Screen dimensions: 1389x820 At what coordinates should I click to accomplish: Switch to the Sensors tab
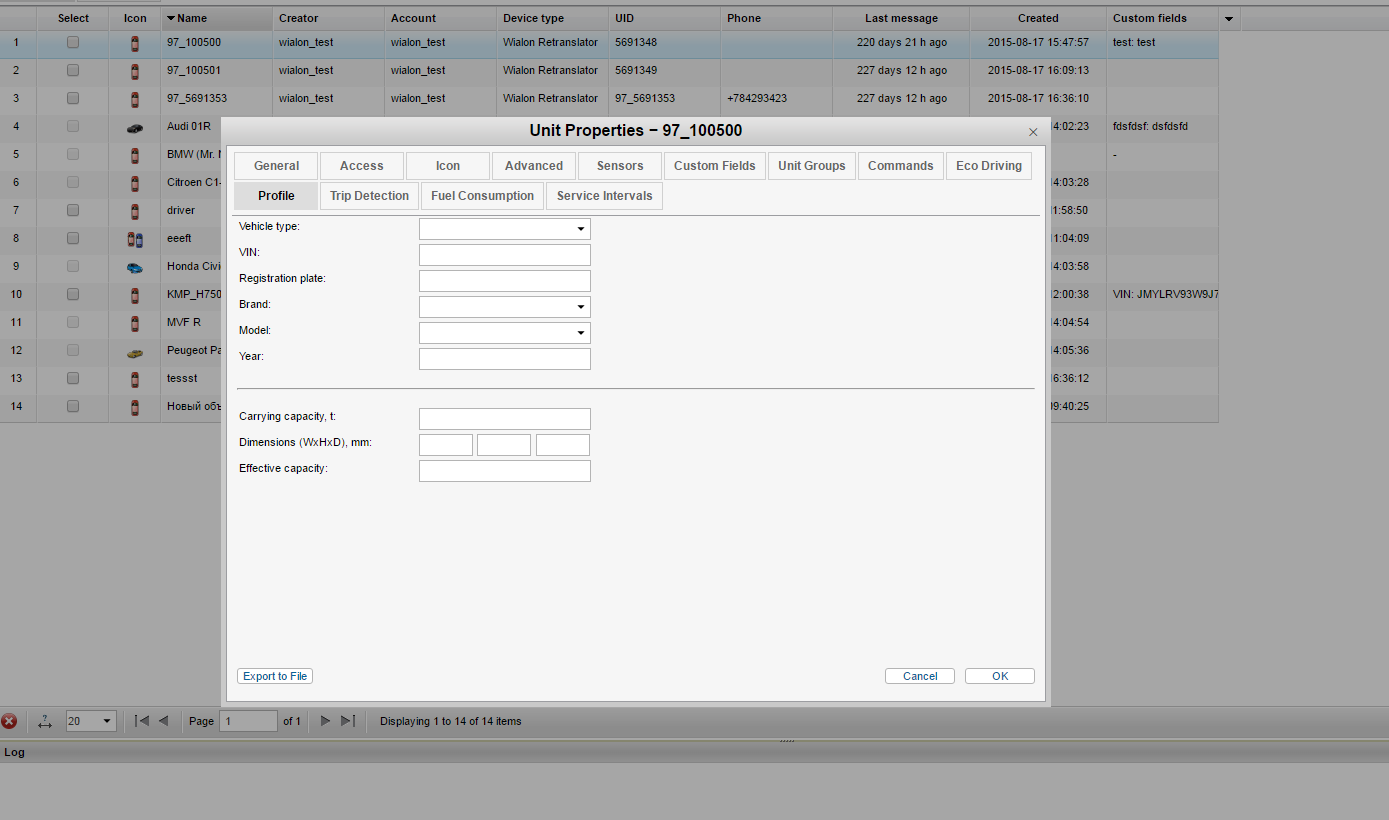click(x=620, y=166)
